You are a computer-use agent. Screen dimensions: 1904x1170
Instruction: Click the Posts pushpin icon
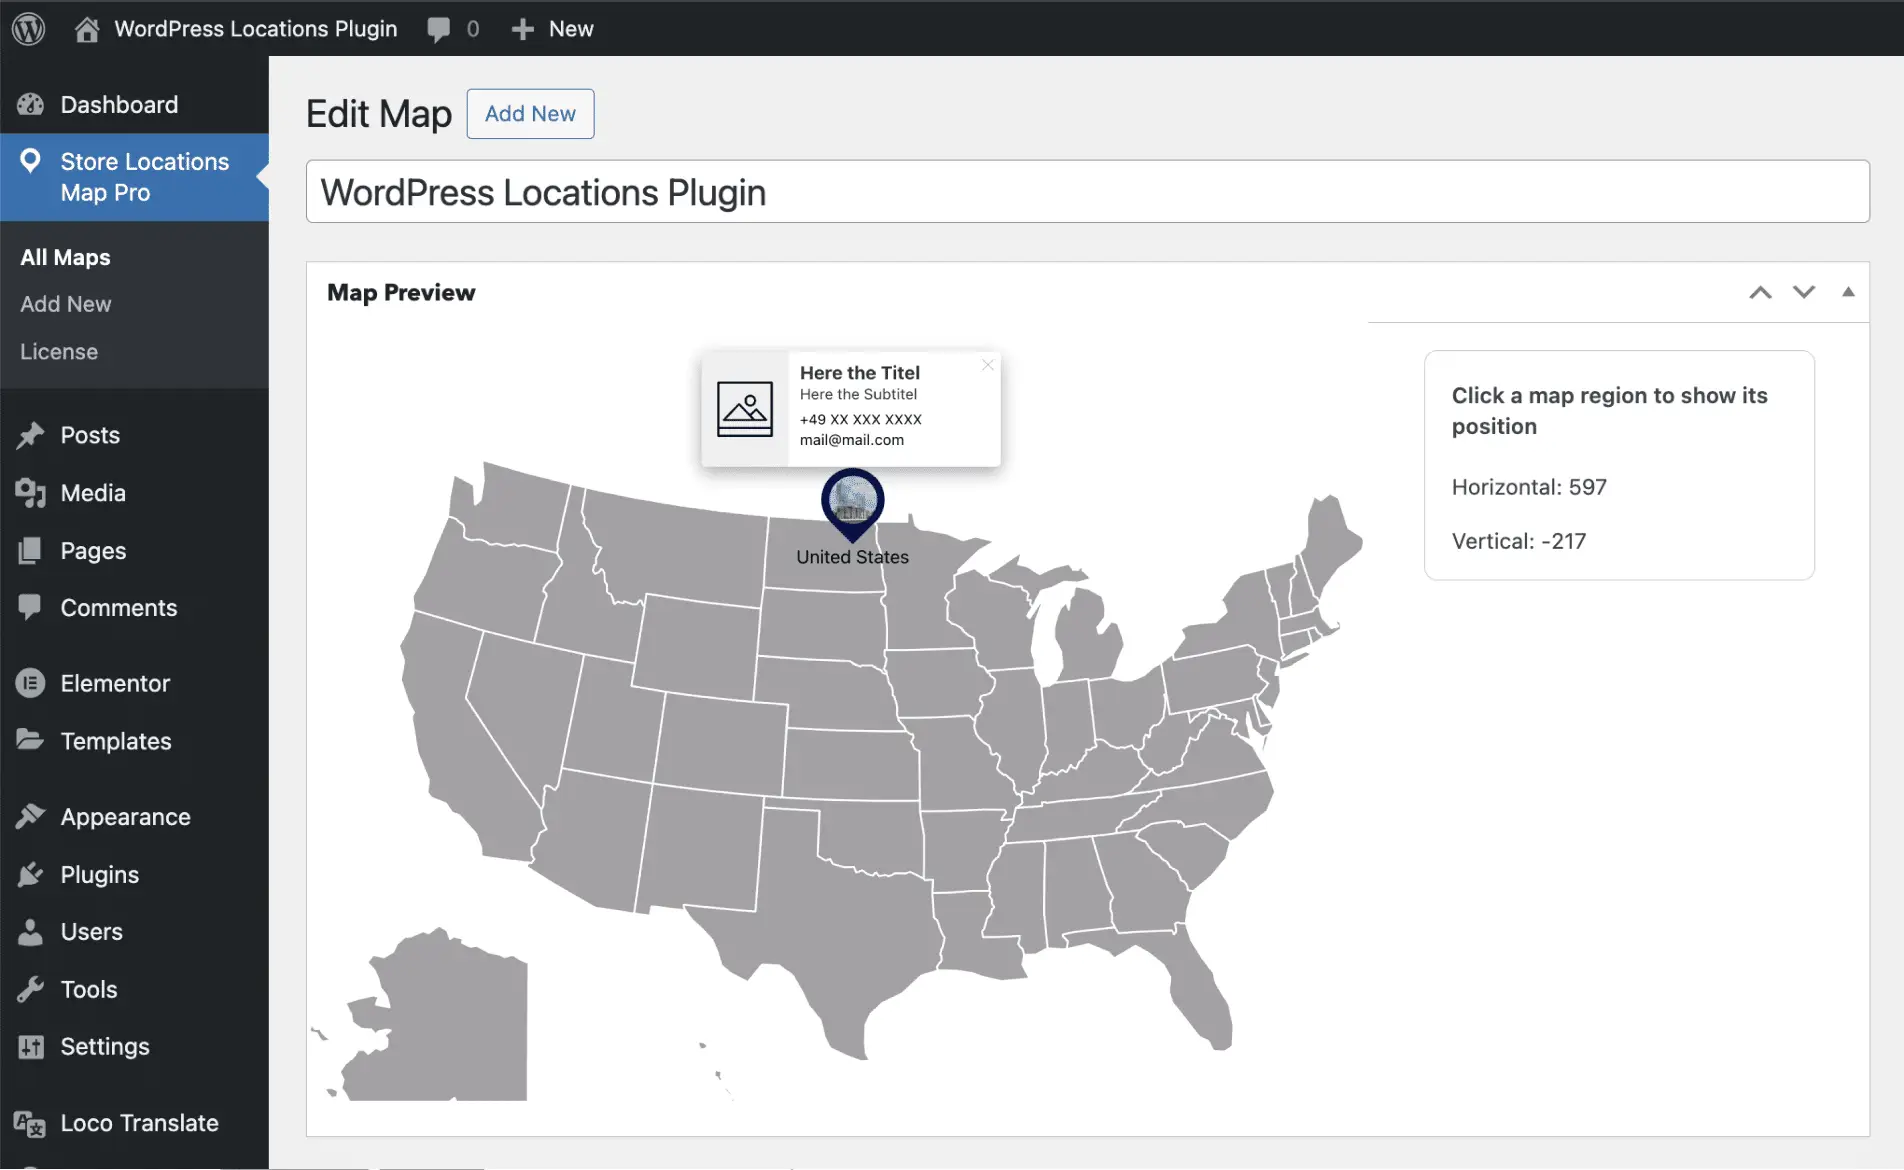tap(31, 435)
